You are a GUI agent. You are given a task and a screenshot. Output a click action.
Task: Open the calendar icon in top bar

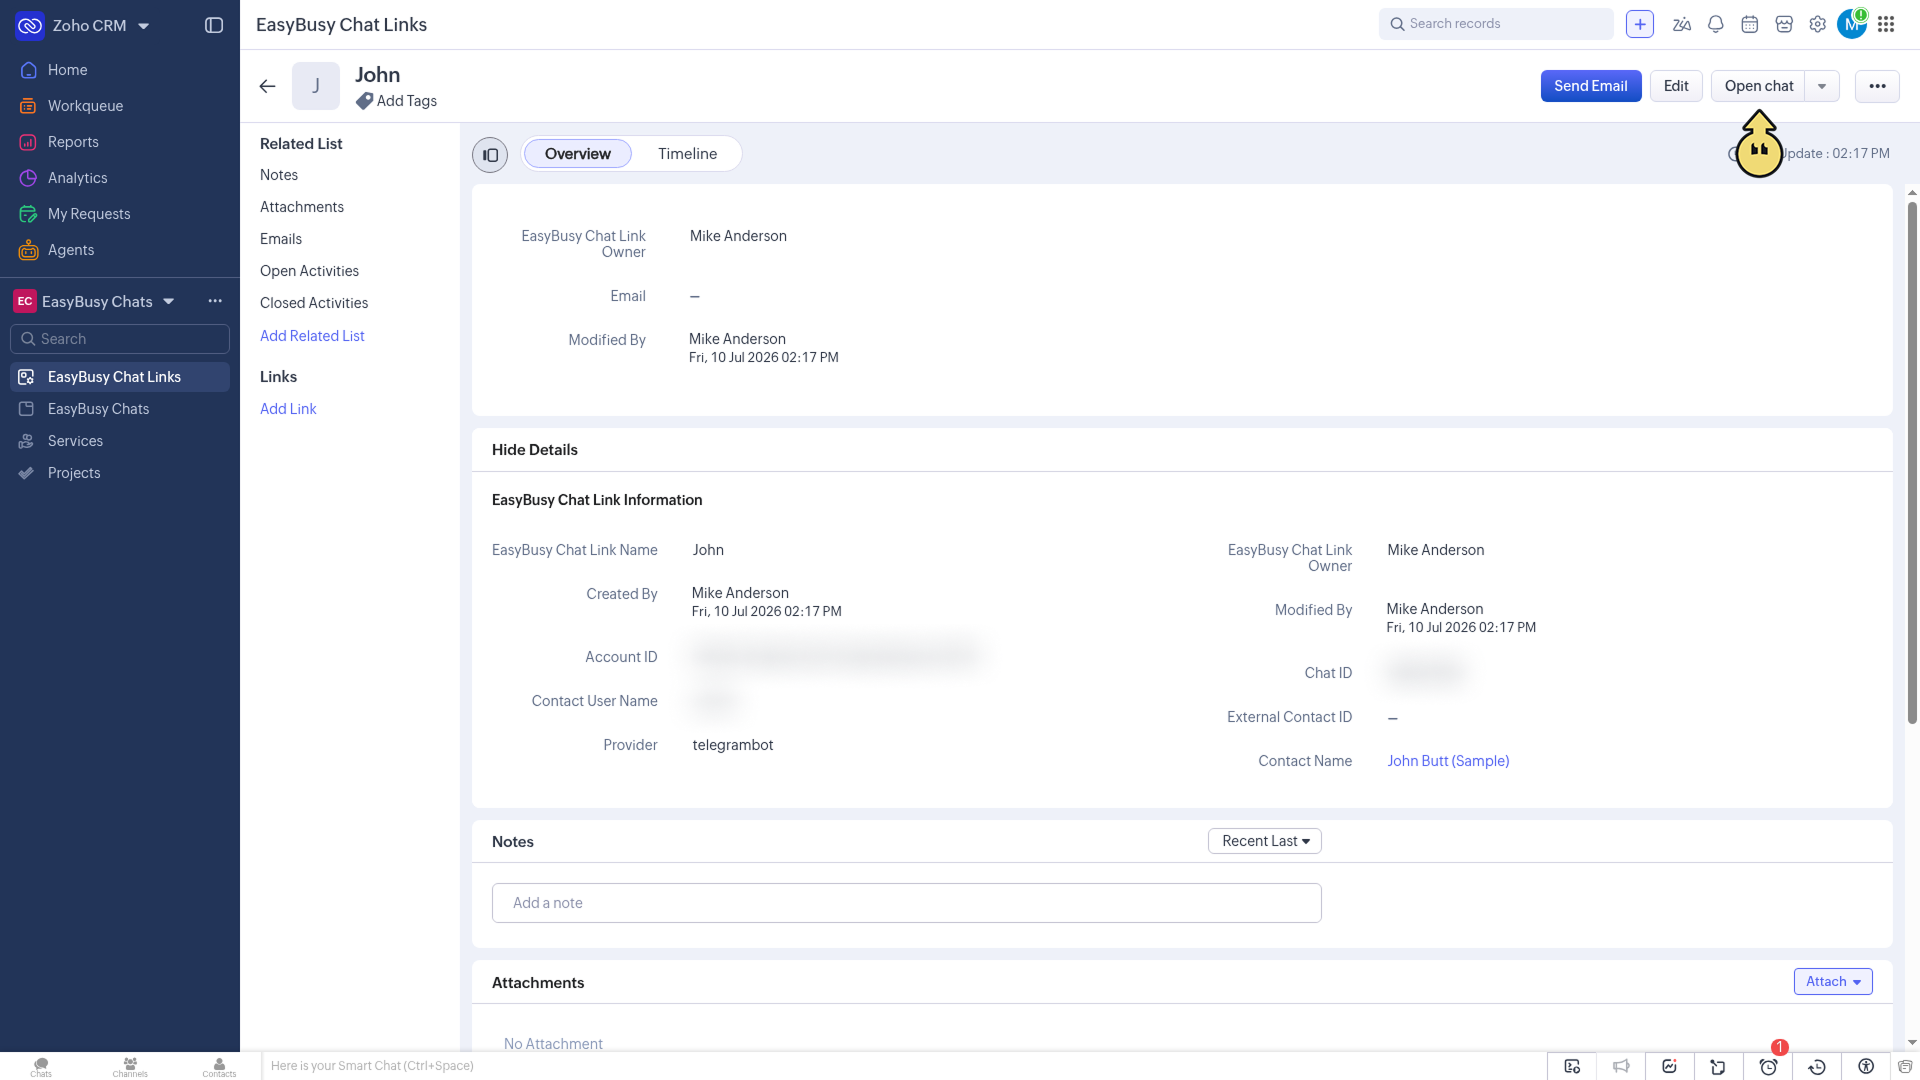1750,24
